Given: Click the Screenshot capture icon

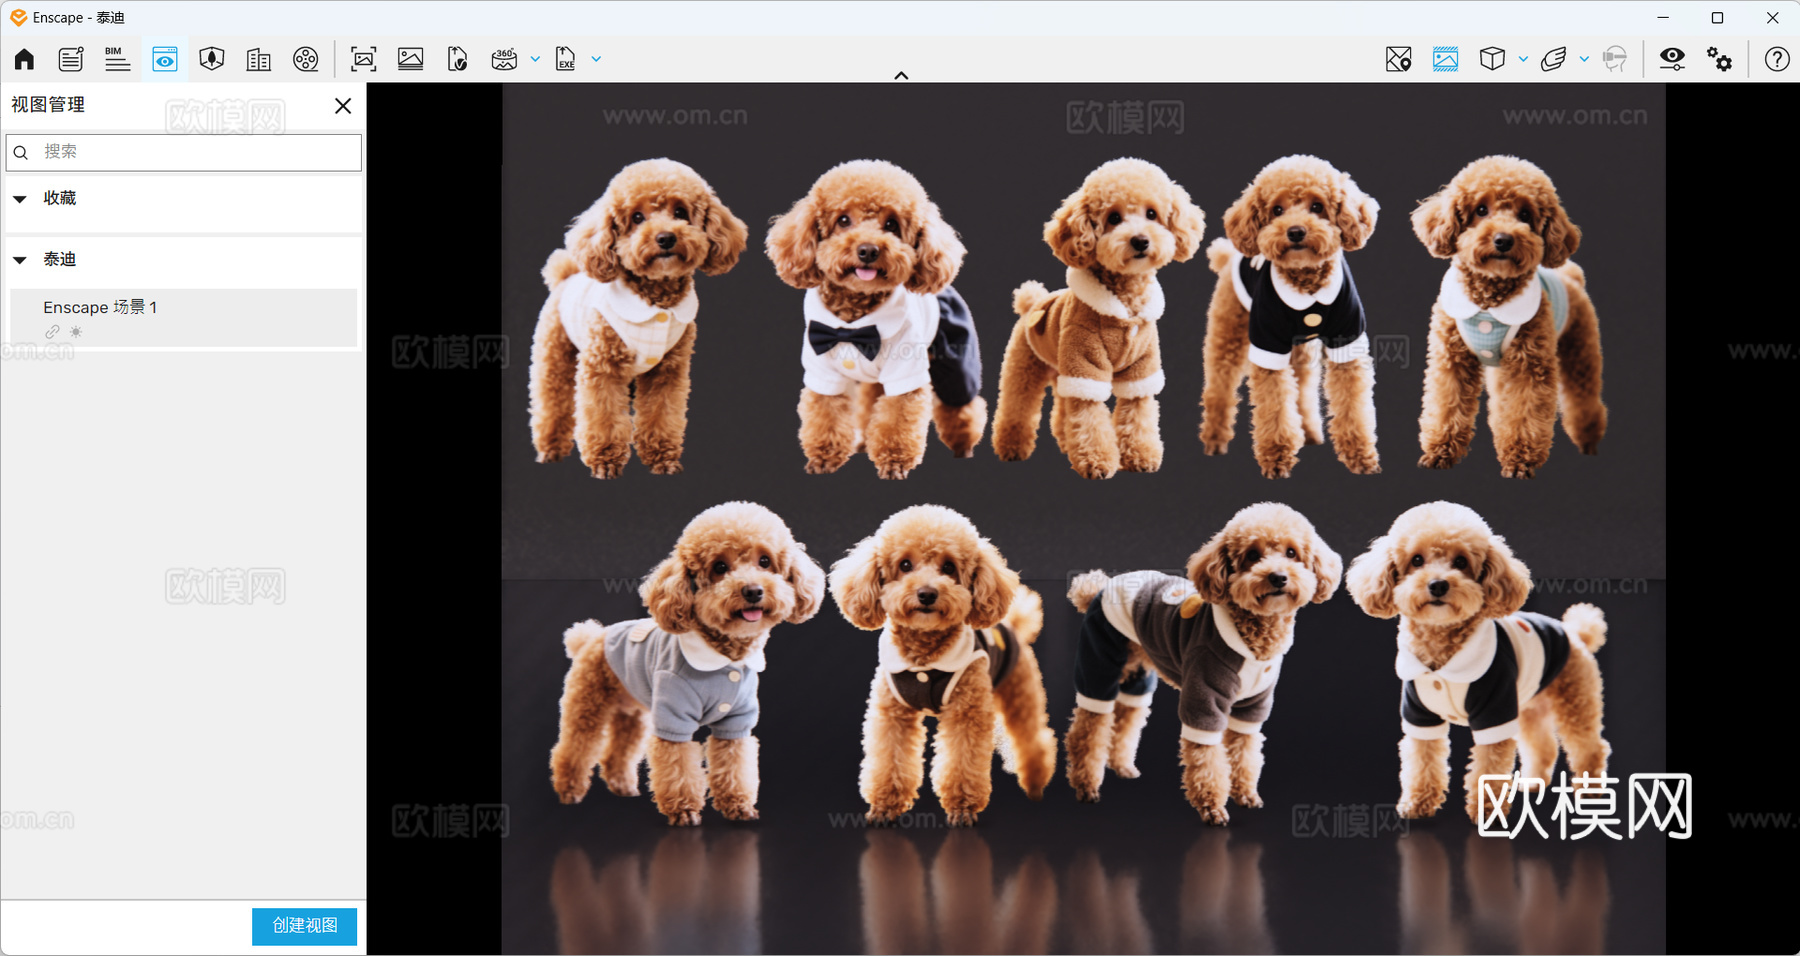Looking at the screenshot, I should pos(363,59).
